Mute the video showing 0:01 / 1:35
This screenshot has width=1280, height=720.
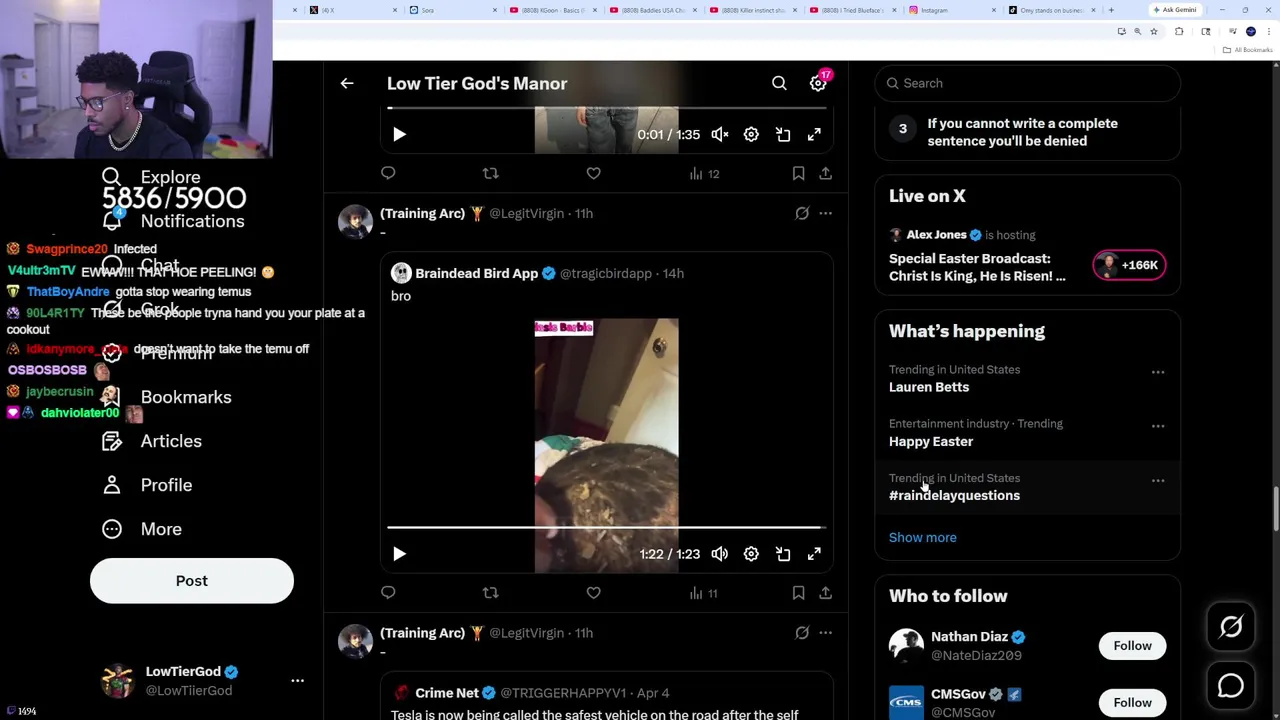coord(720,134)
